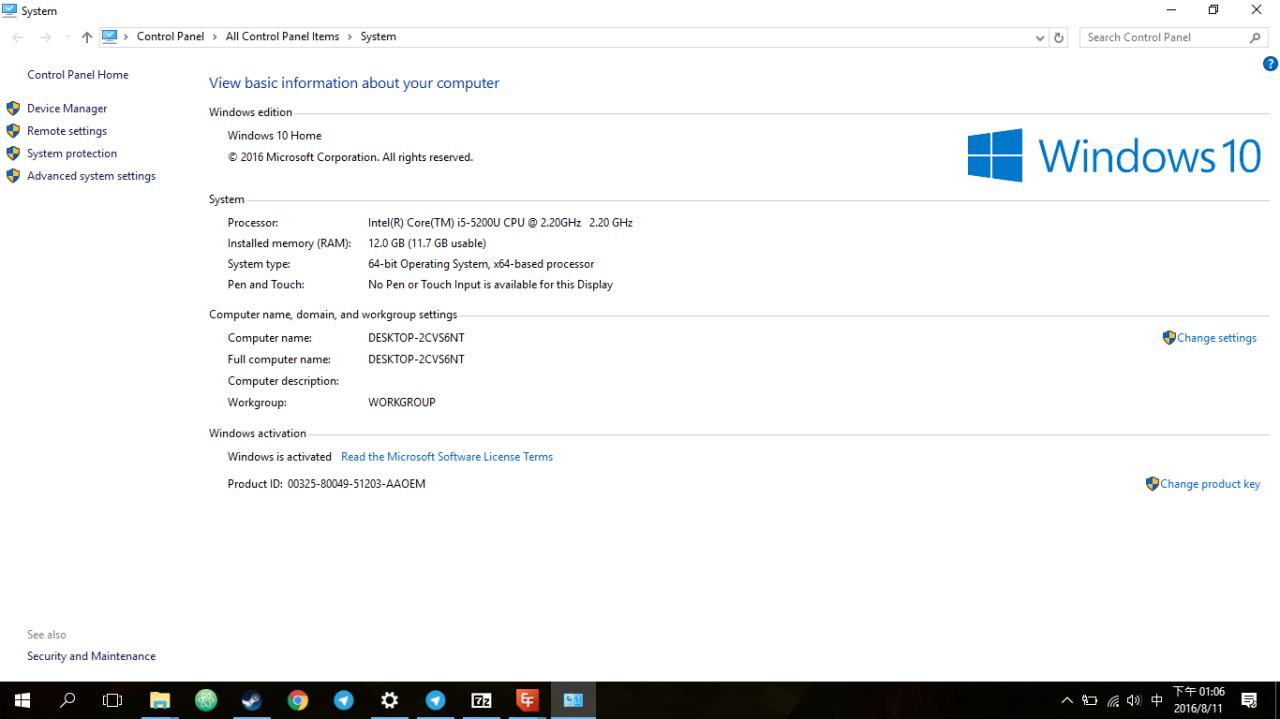Click the blue Help question mark icon
Image resolution: width=1280 pixels, height=719 pixels.
[x=1270, y=64]
